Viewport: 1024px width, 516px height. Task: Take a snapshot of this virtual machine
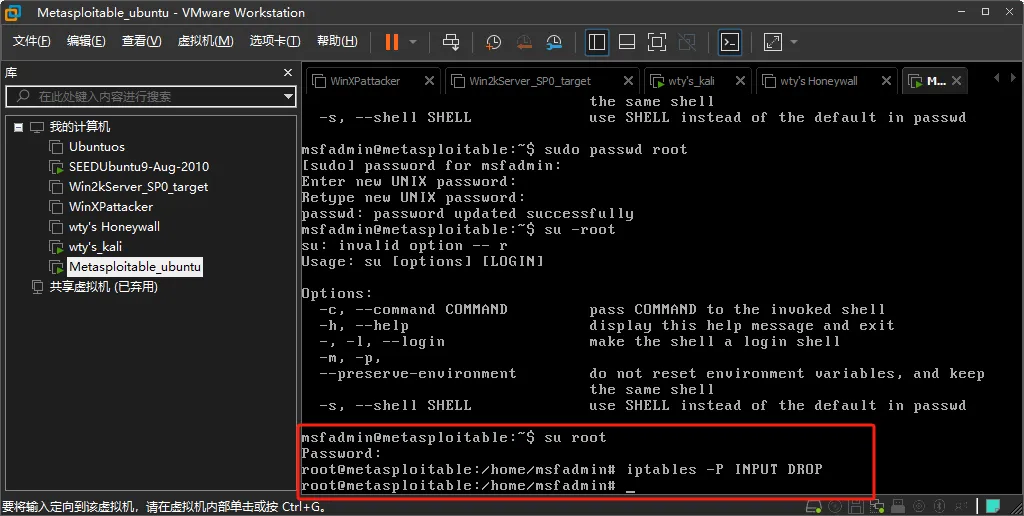493,42
